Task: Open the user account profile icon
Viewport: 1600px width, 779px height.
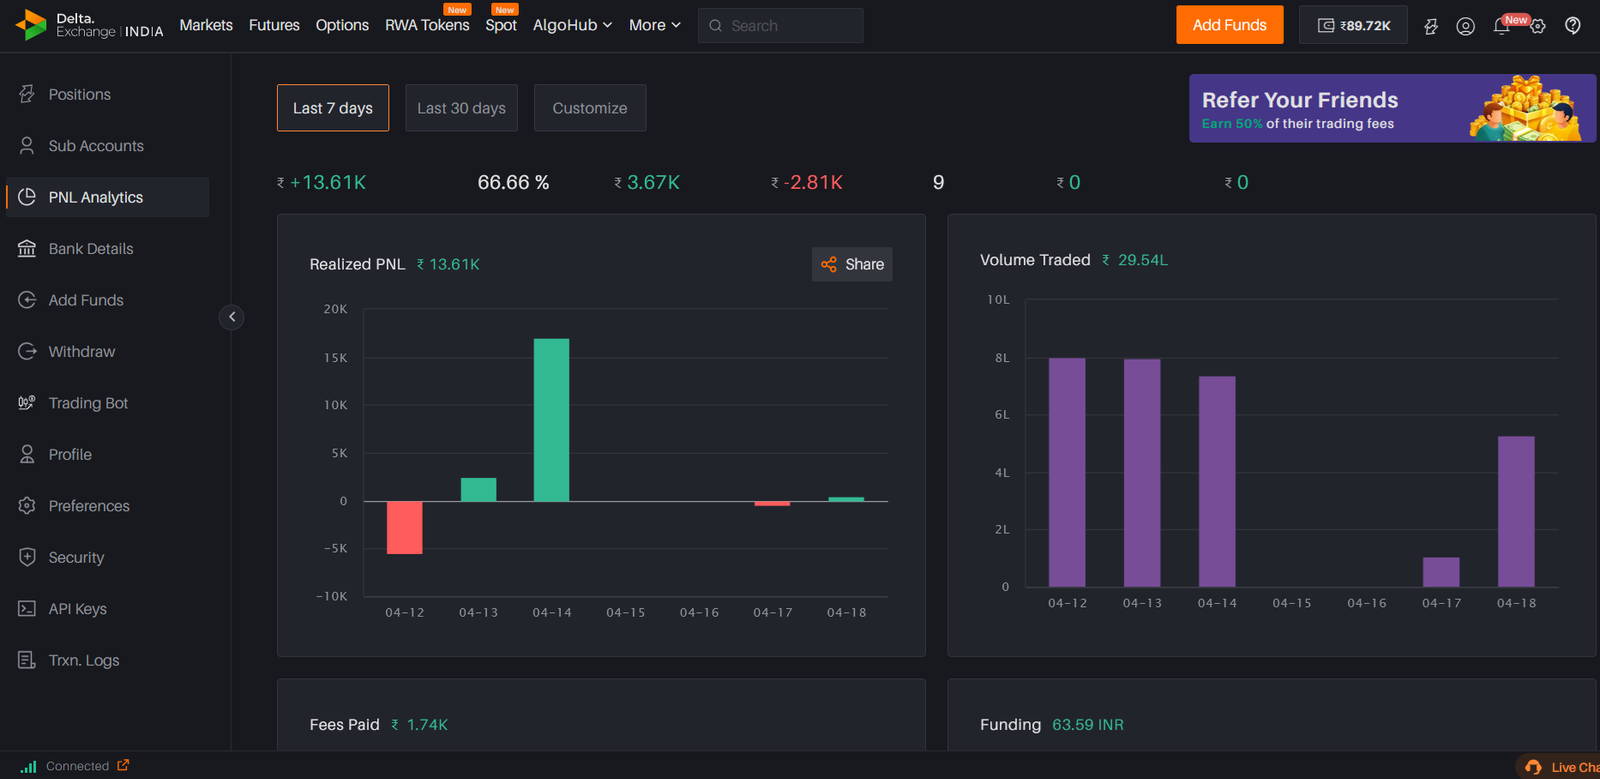Action: pos(1465,26)
